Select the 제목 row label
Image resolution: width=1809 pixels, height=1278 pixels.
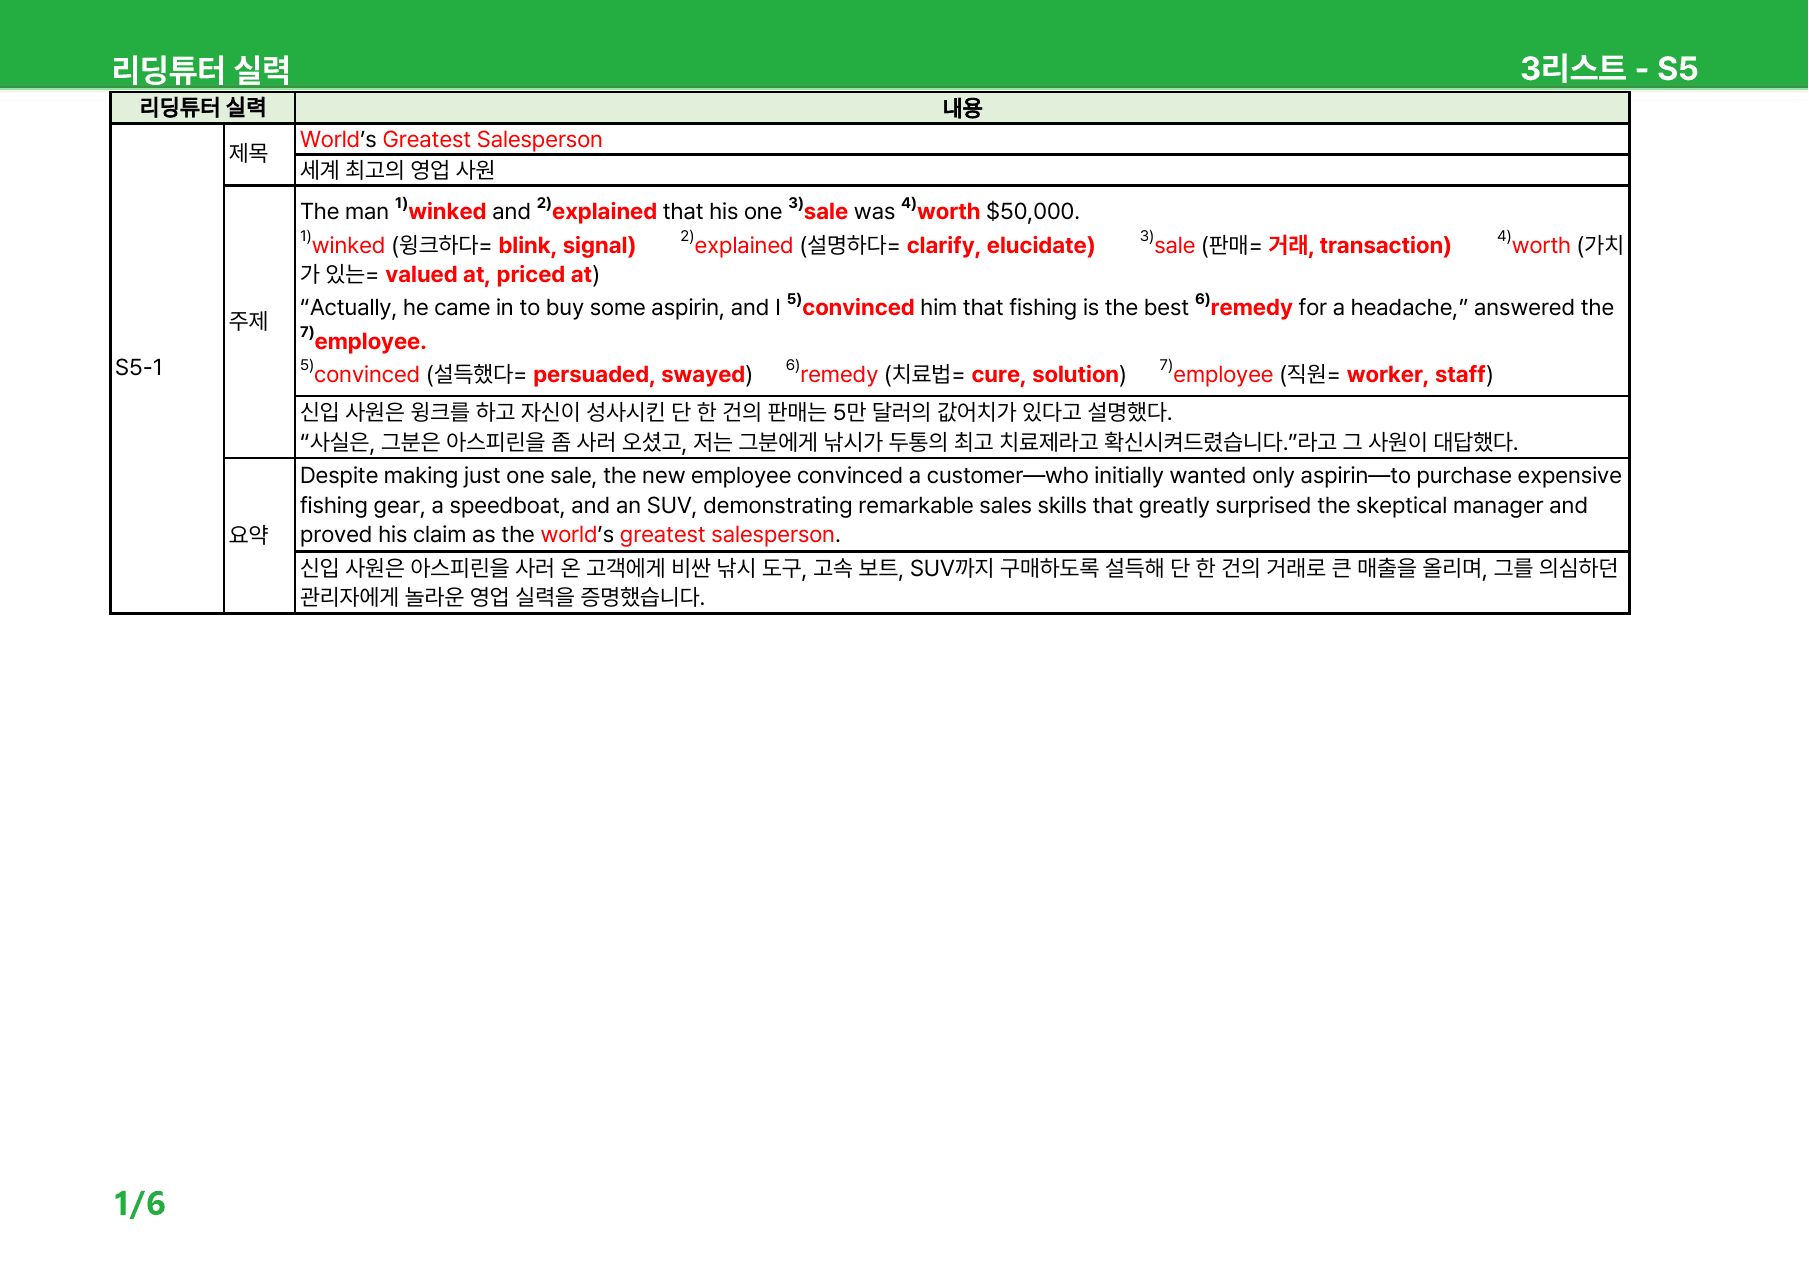pyautogui.click(x=248, y=153)
